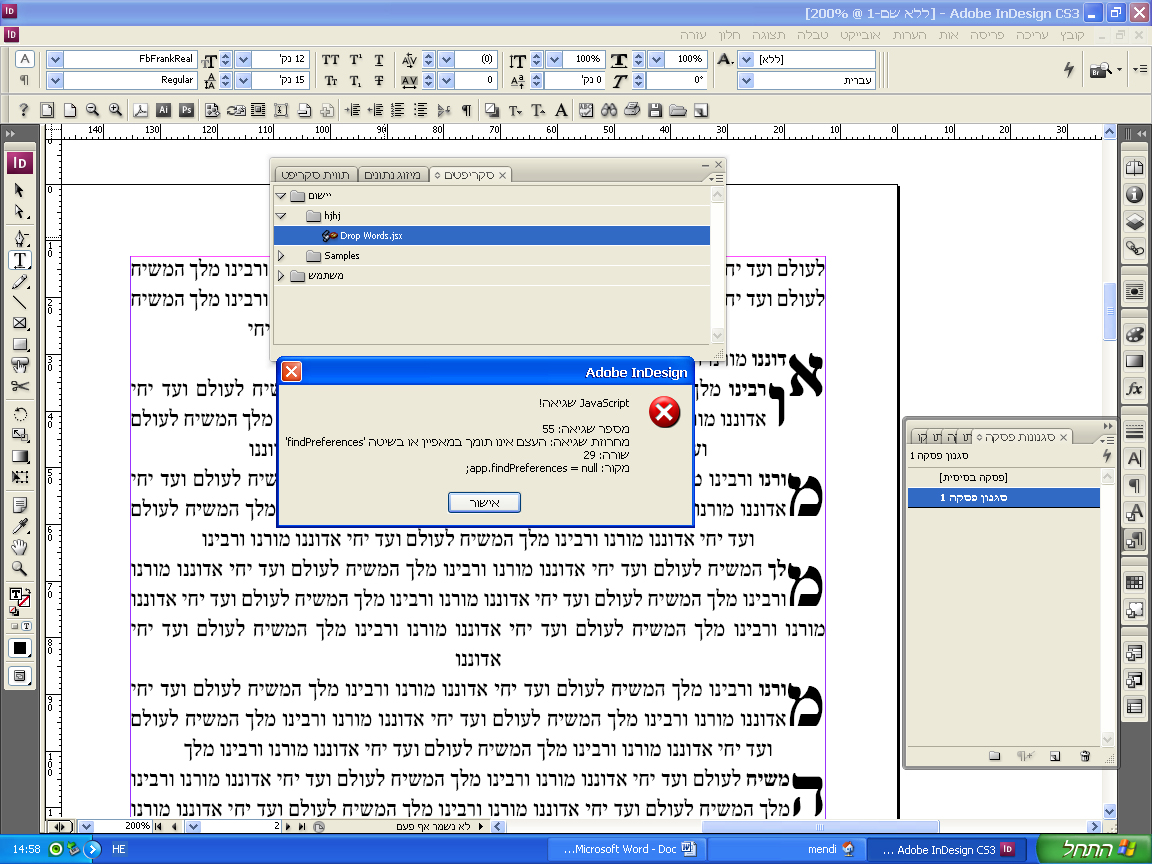Image resolution: width=1152 pixels, height=864 pixels.
Task: Select the Type tool in toolbox
Action: point(20,260)
